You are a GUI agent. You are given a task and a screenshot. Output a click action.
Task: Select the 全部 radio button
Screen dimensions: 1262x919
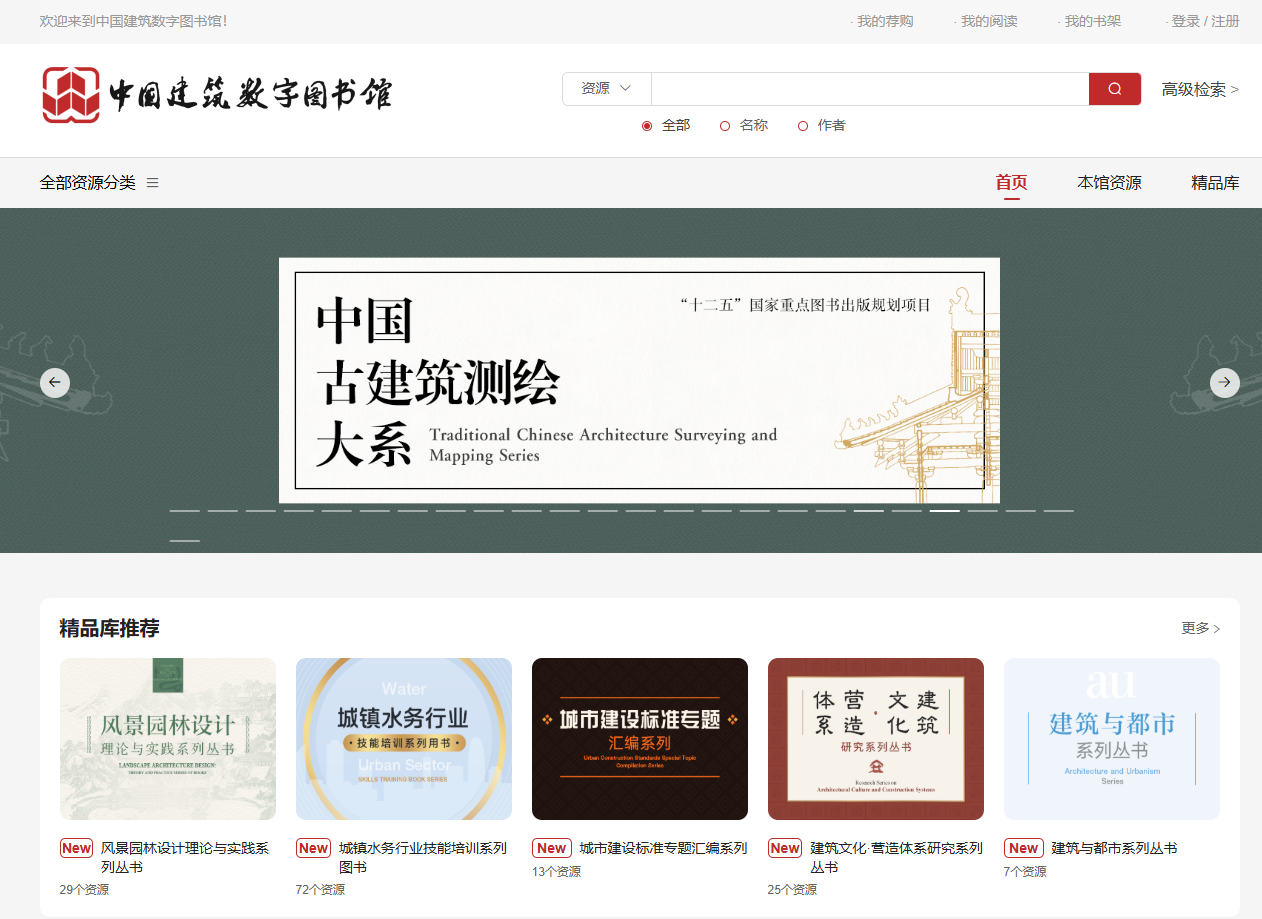pyautogui.click(x=647, y=126)
